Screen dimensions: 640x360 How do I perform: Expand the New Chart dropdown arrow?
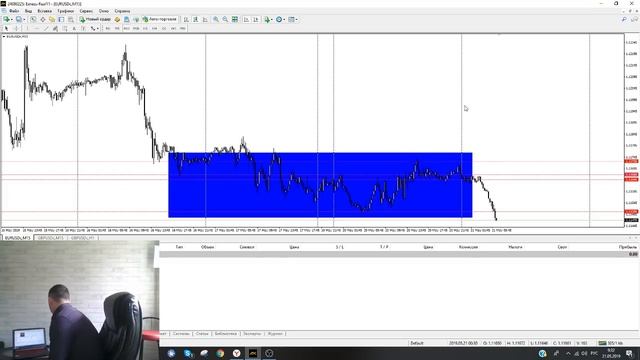(x=12, y=19)
